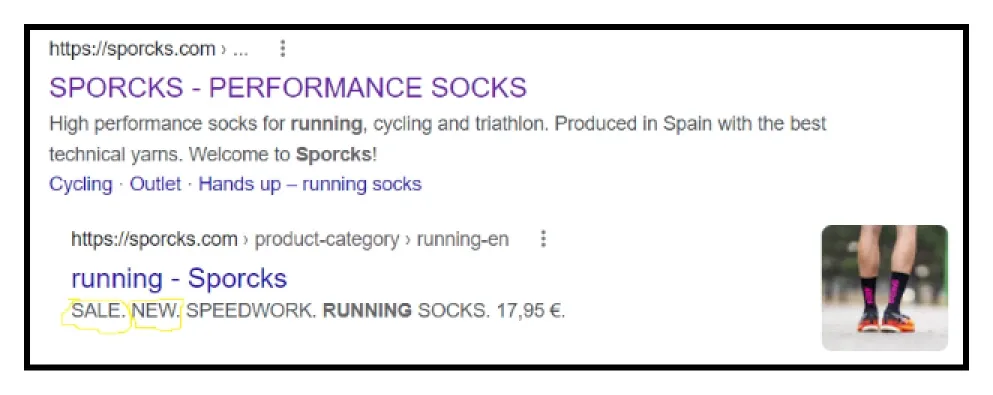Image resolution: width=993 pixels, height=395 pixels.
Task: Visit the Outlet sitelink
Action: [x=155, y=184]
